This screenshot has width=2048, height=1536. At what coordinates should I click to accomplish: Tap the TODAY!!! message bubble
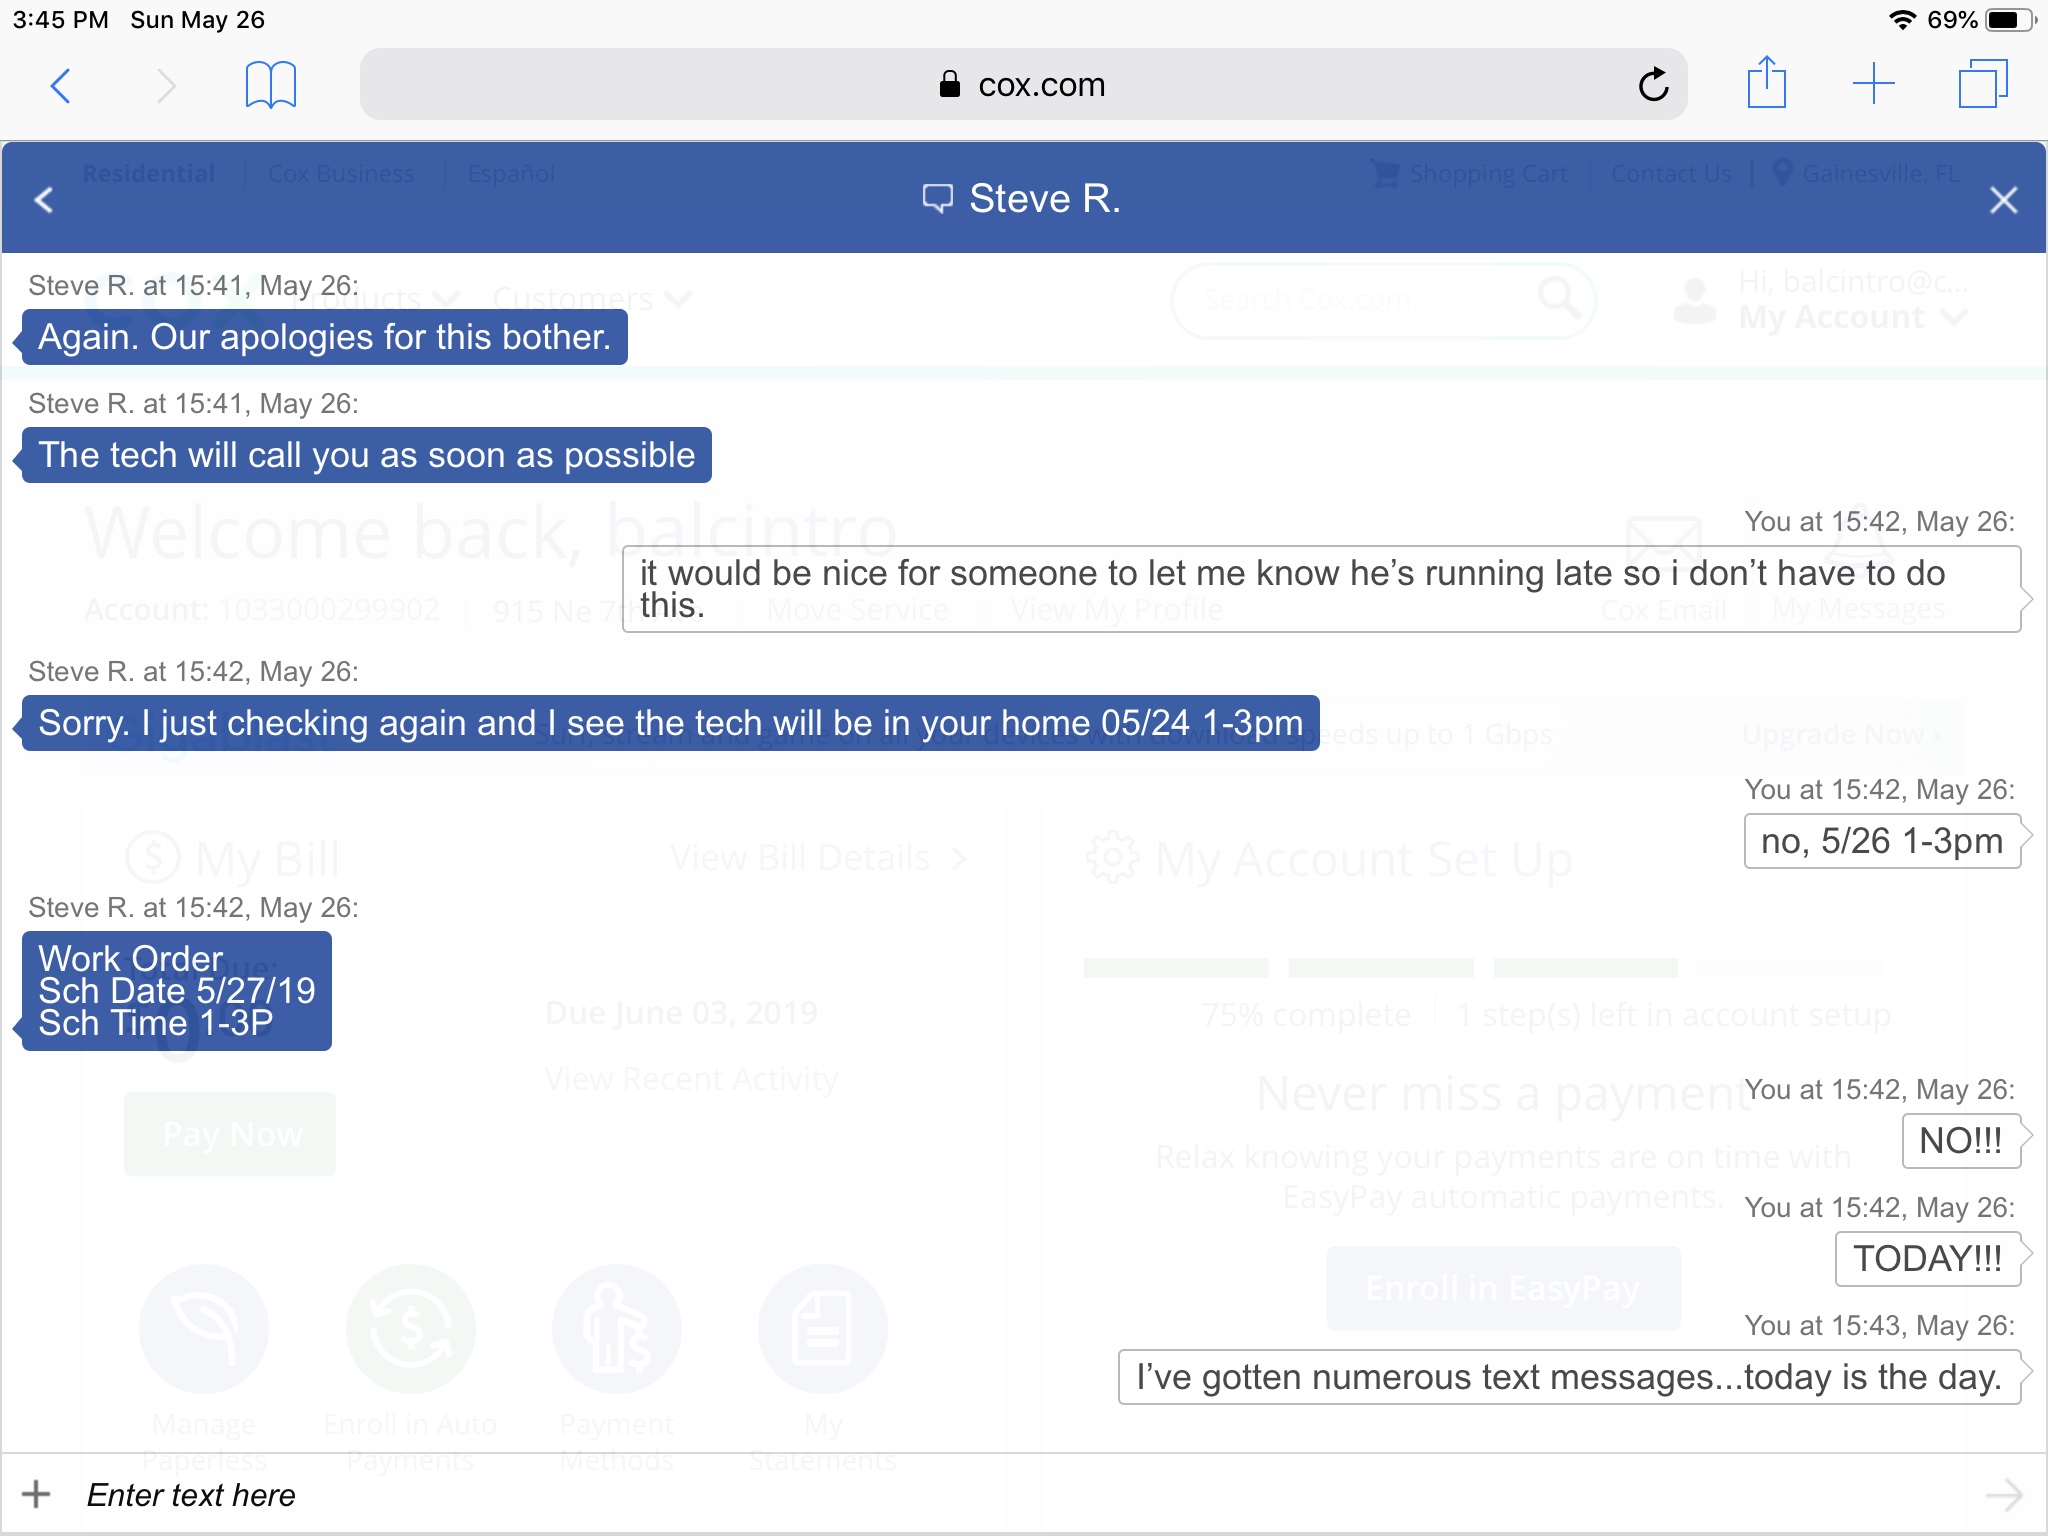[1927, 1258]
